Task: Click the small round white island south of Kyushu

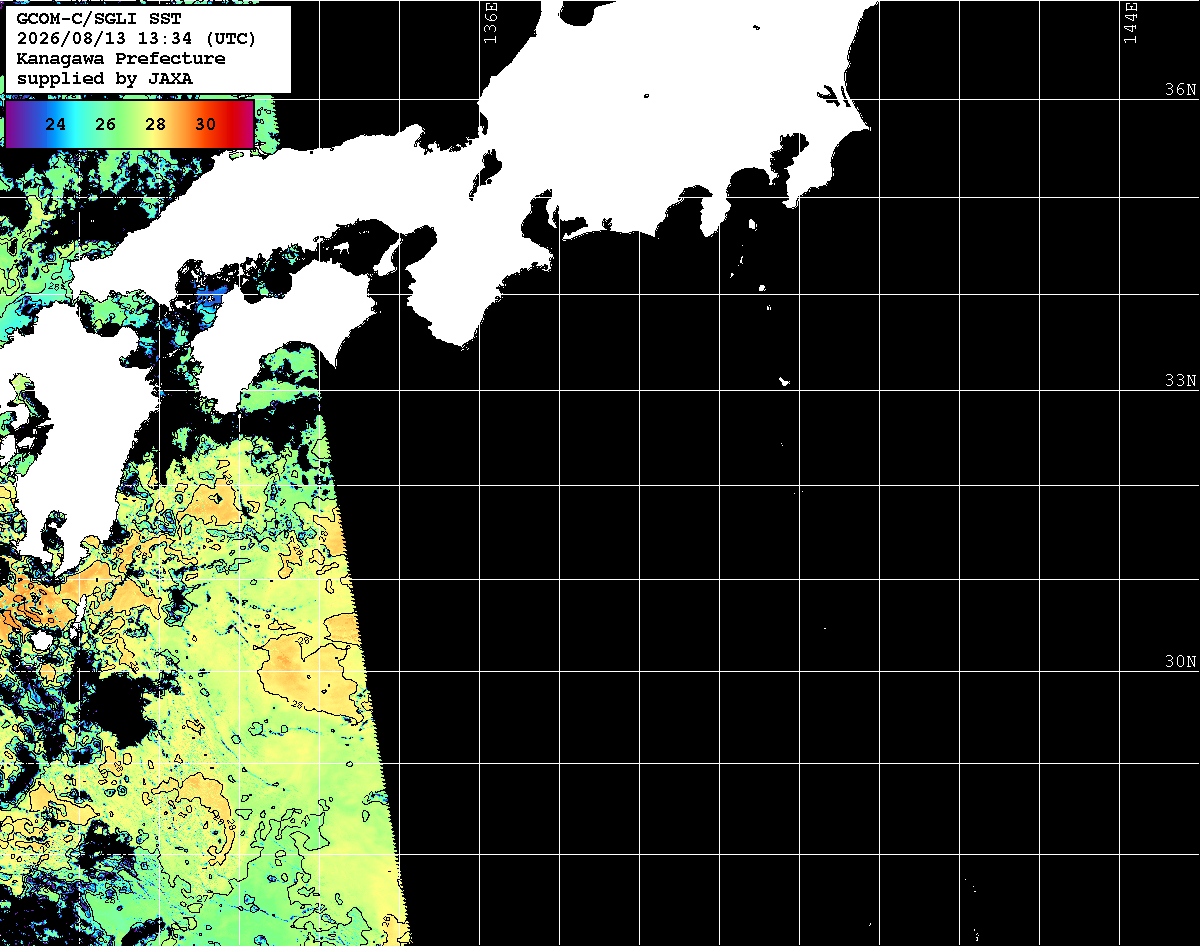Action: 42,640
